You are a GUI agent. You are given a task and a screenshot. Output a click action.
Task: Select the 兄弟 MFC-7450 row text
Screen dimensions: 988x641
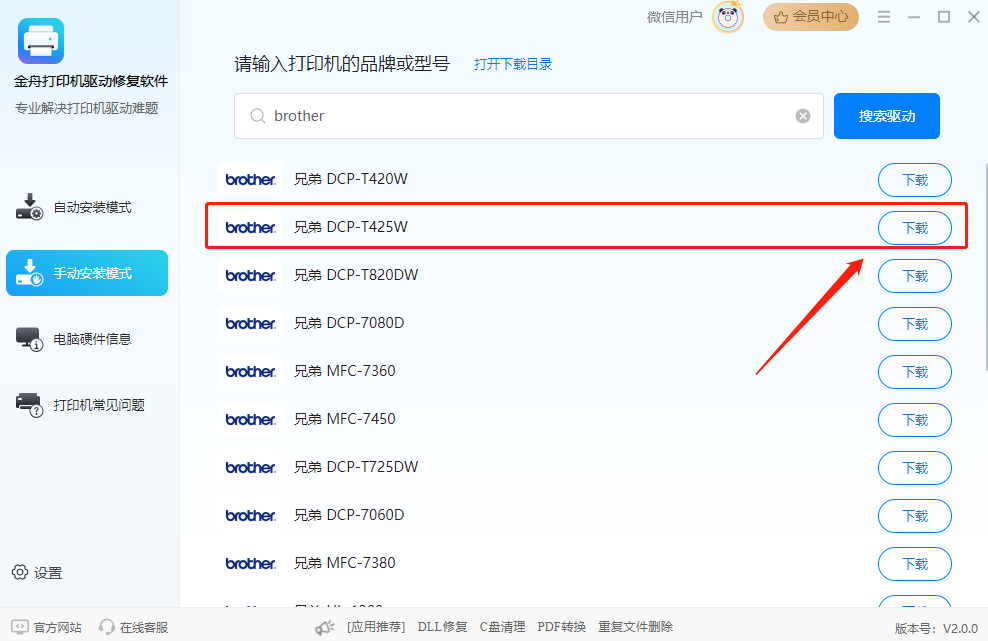(x=345, y=419)
